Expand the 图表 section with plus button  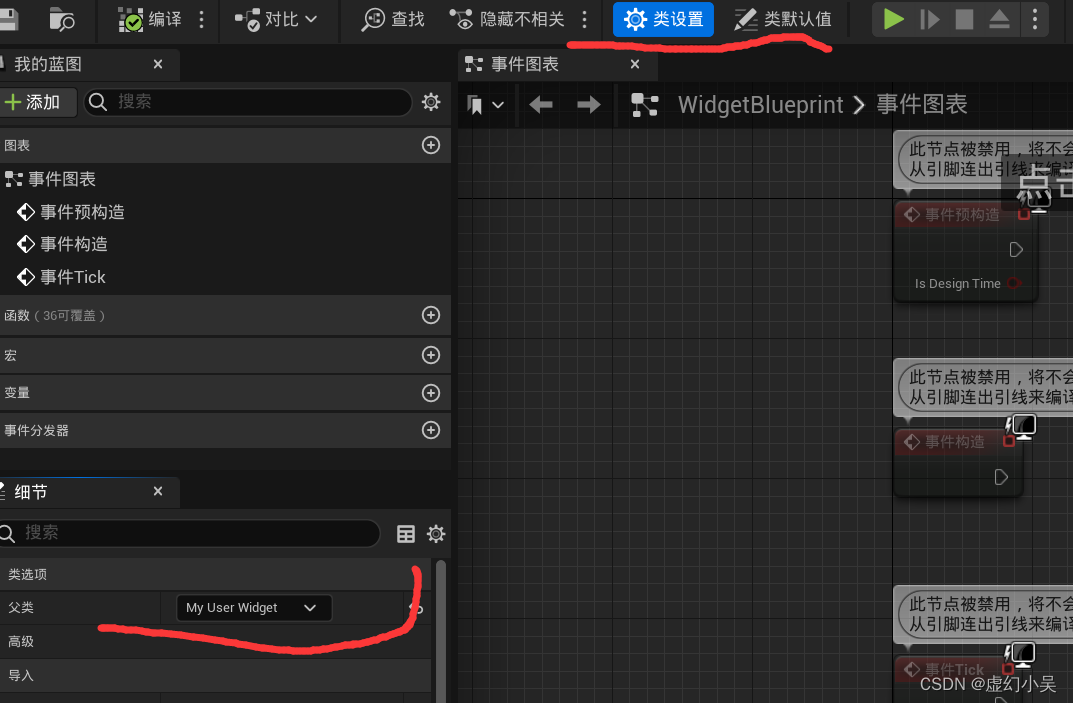[x=431, y=145]
